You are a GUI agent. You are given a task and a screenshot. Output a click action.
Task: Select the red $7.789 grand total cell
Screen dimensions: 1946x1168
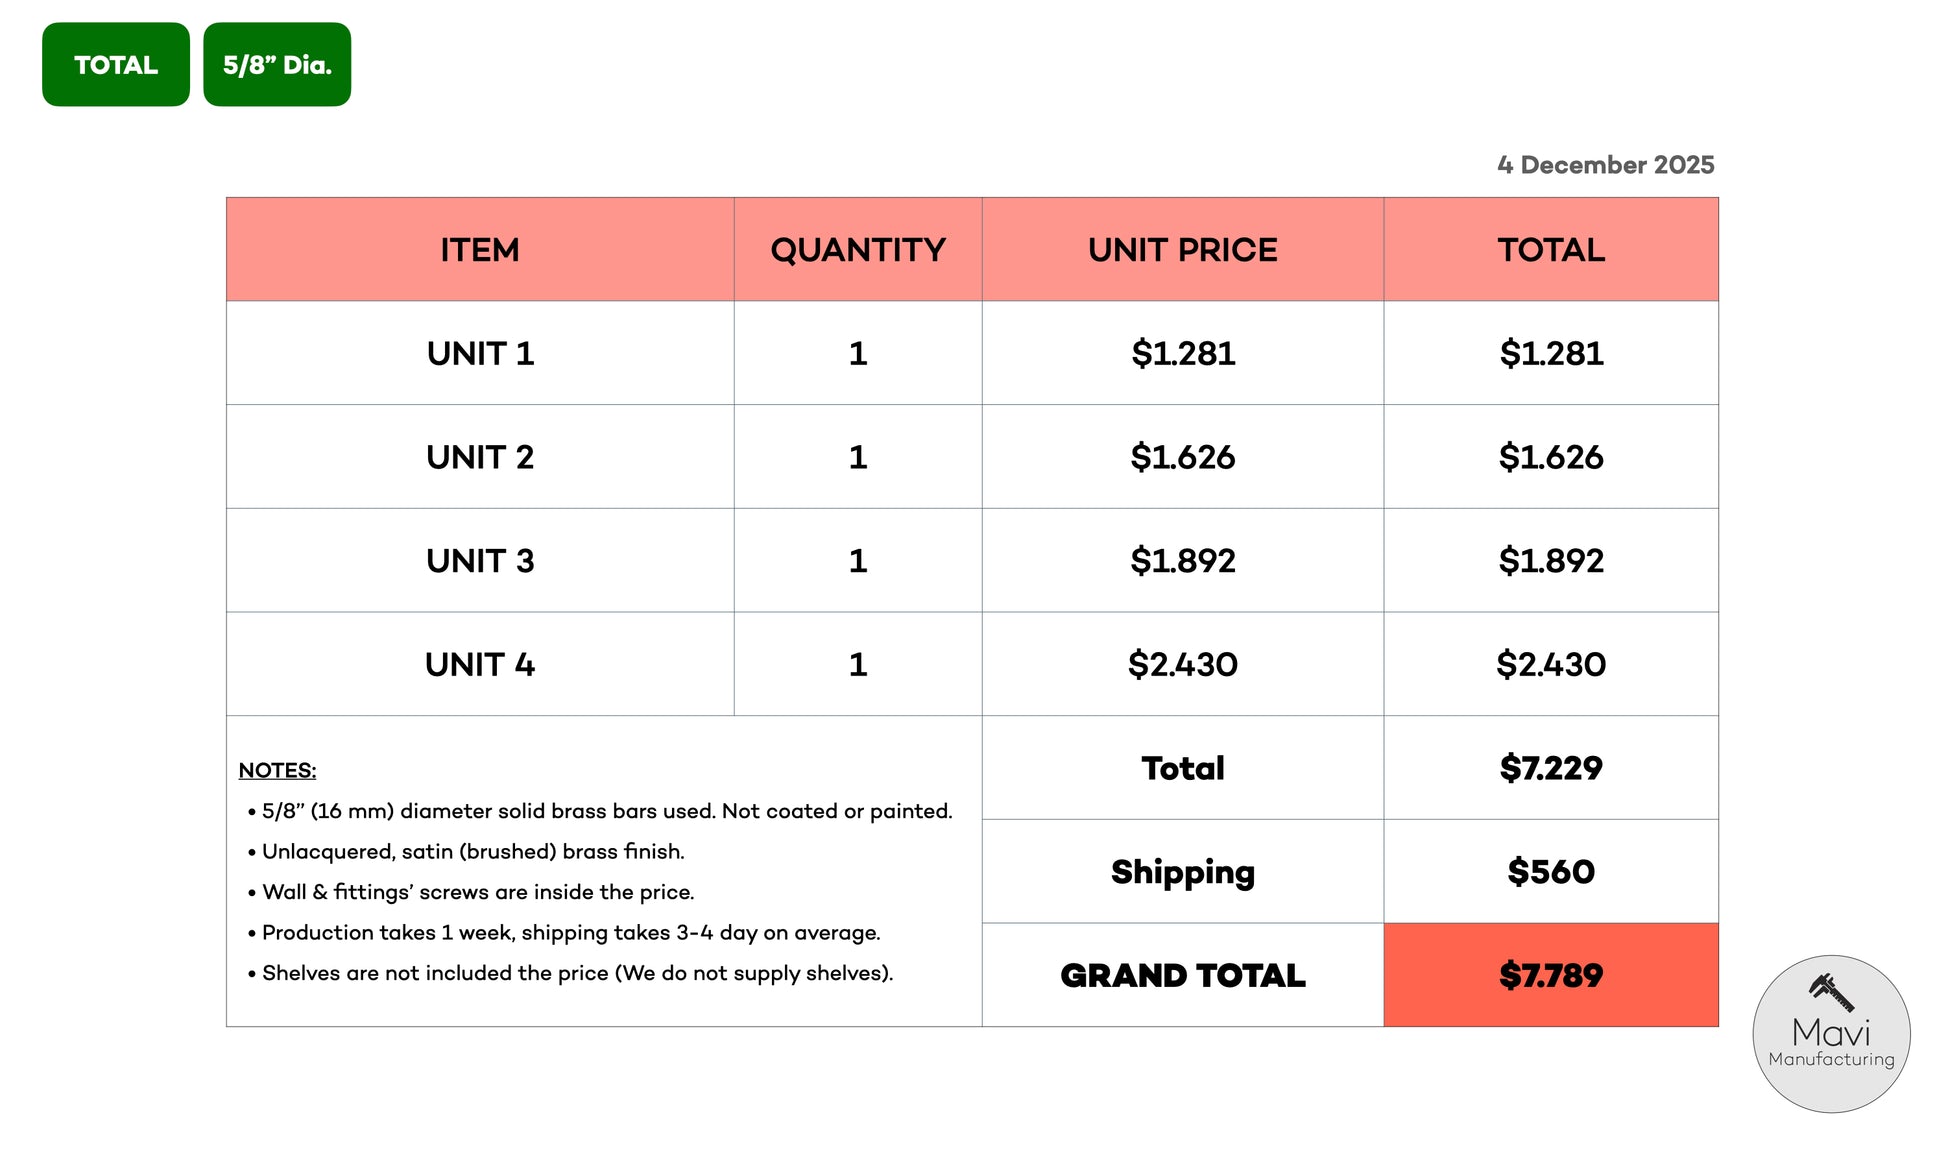tap(1550, 975)
